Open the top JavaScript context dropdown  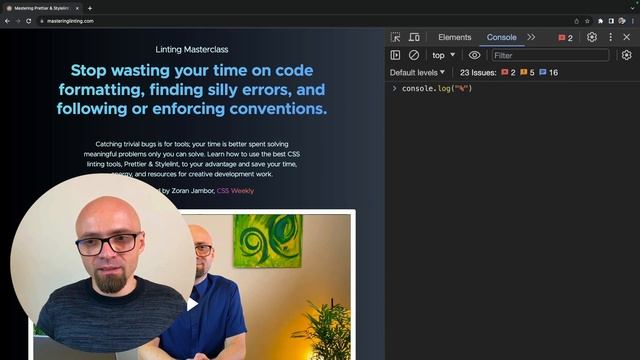point(443,55)
